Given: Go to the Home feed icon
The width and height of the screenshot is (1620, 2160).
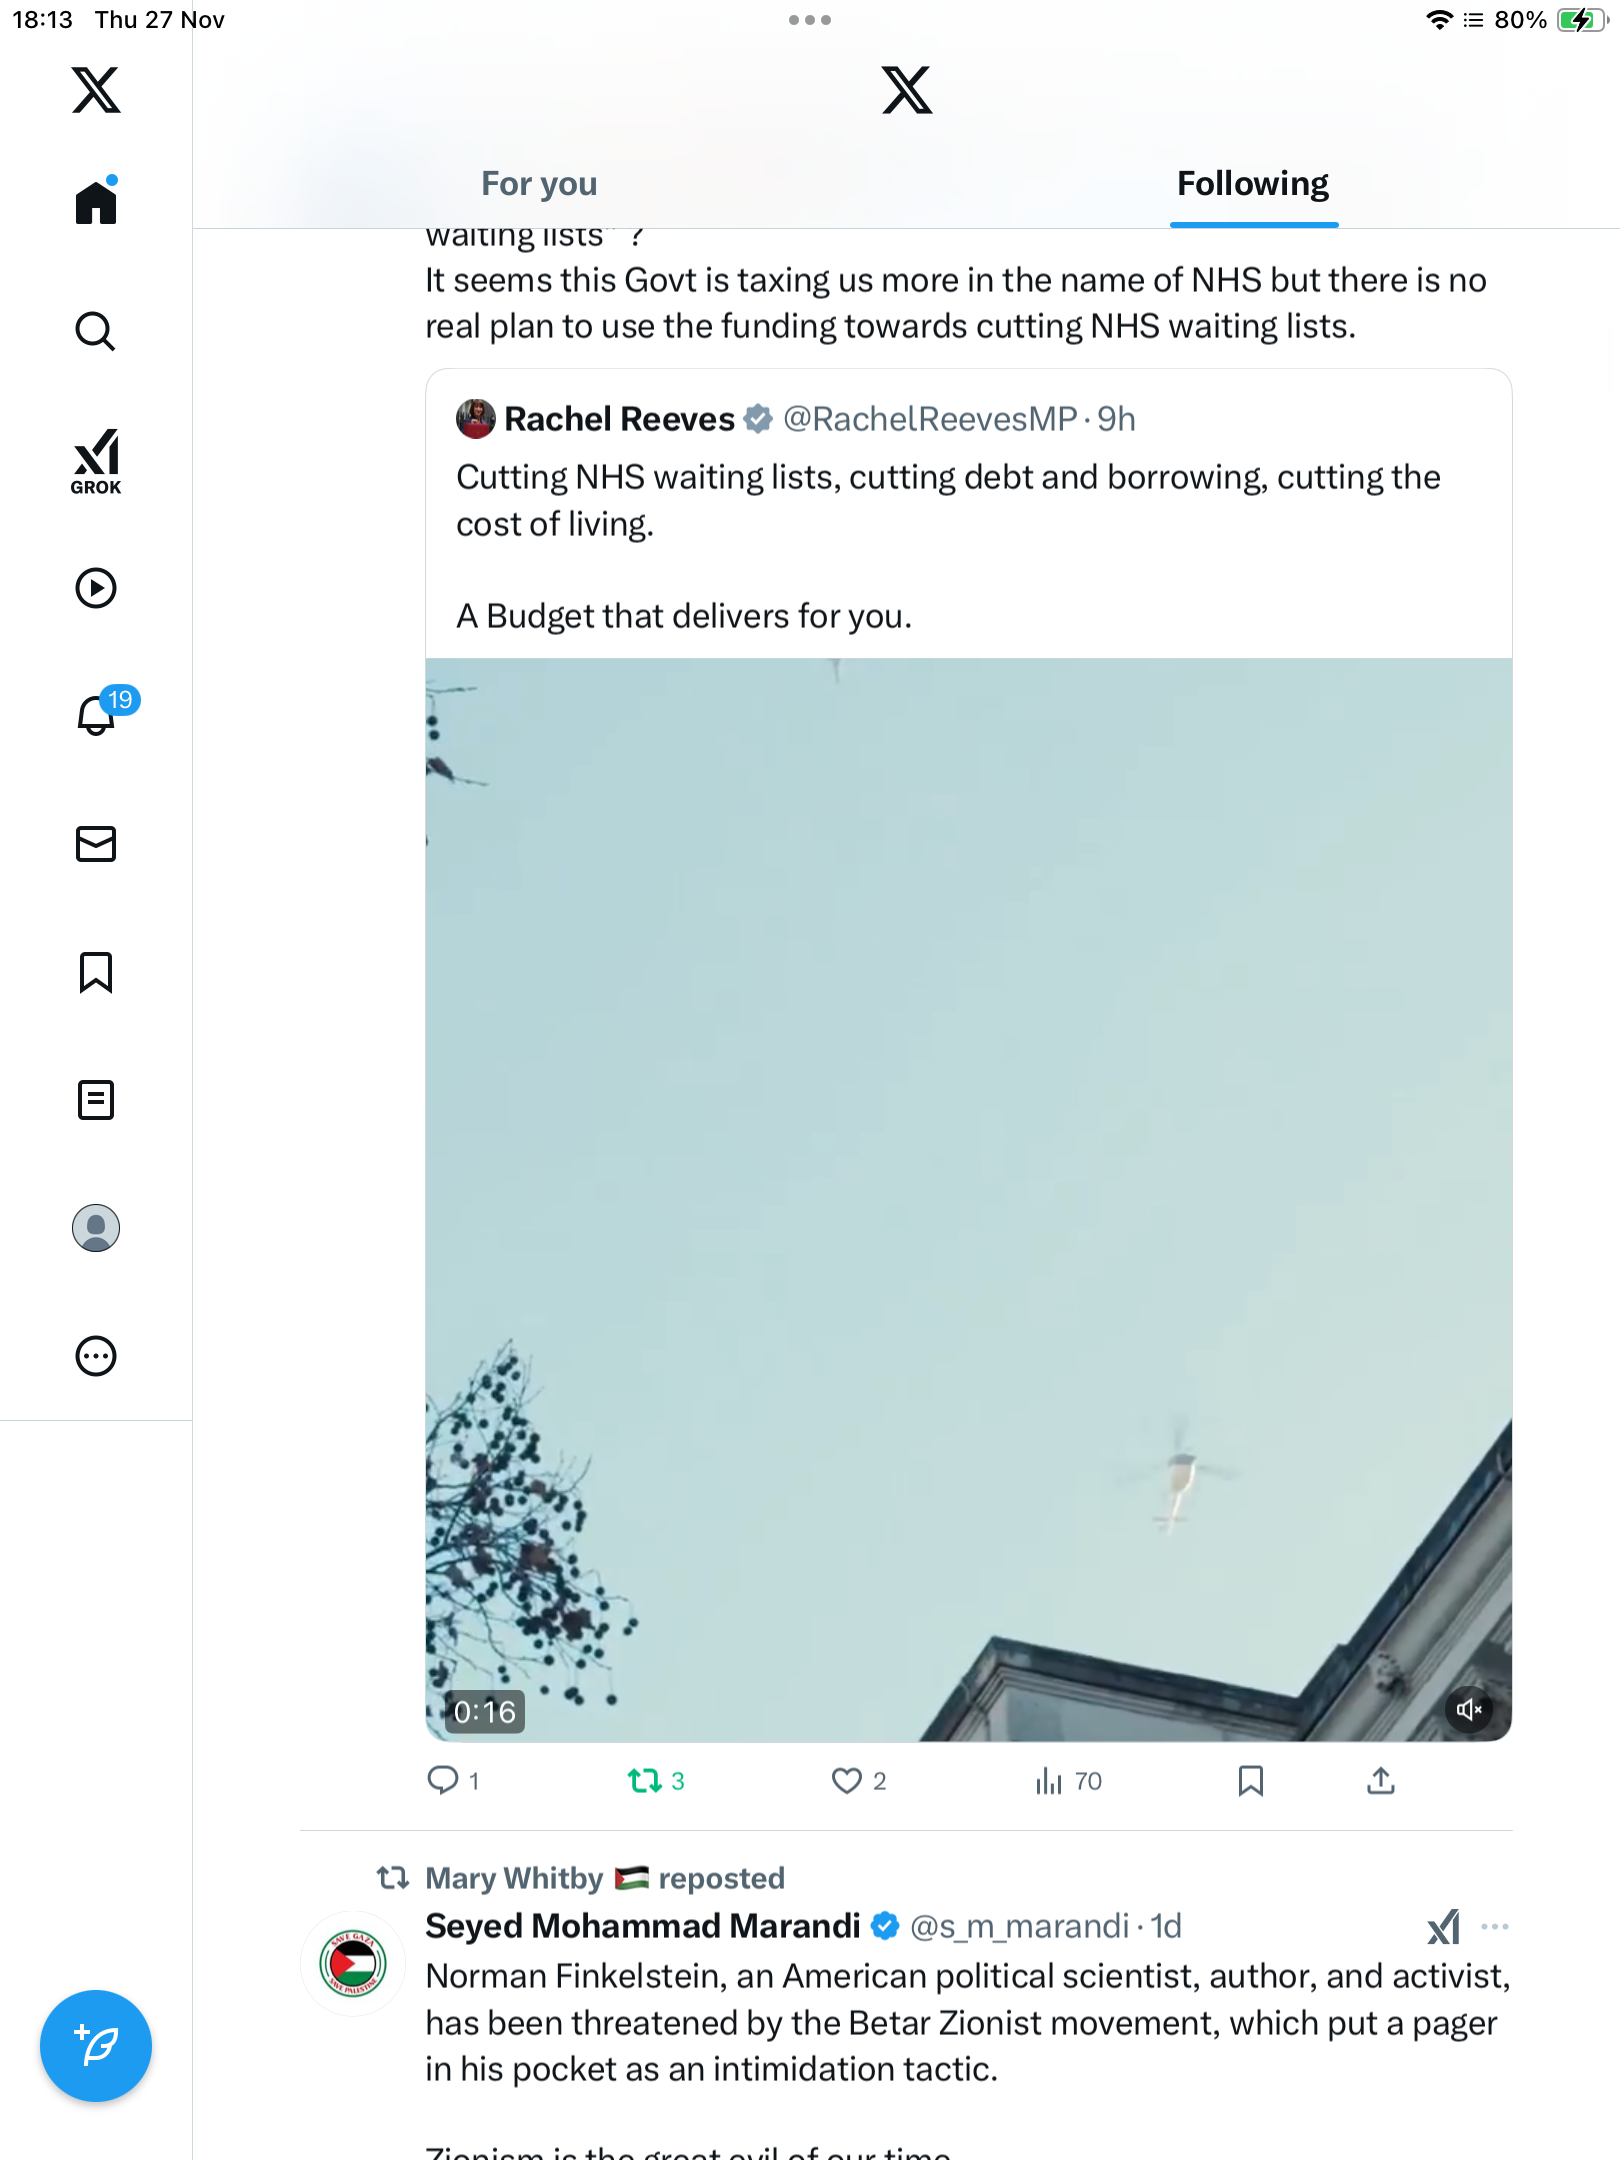Looking at the screenshot, I should [96, 203].
